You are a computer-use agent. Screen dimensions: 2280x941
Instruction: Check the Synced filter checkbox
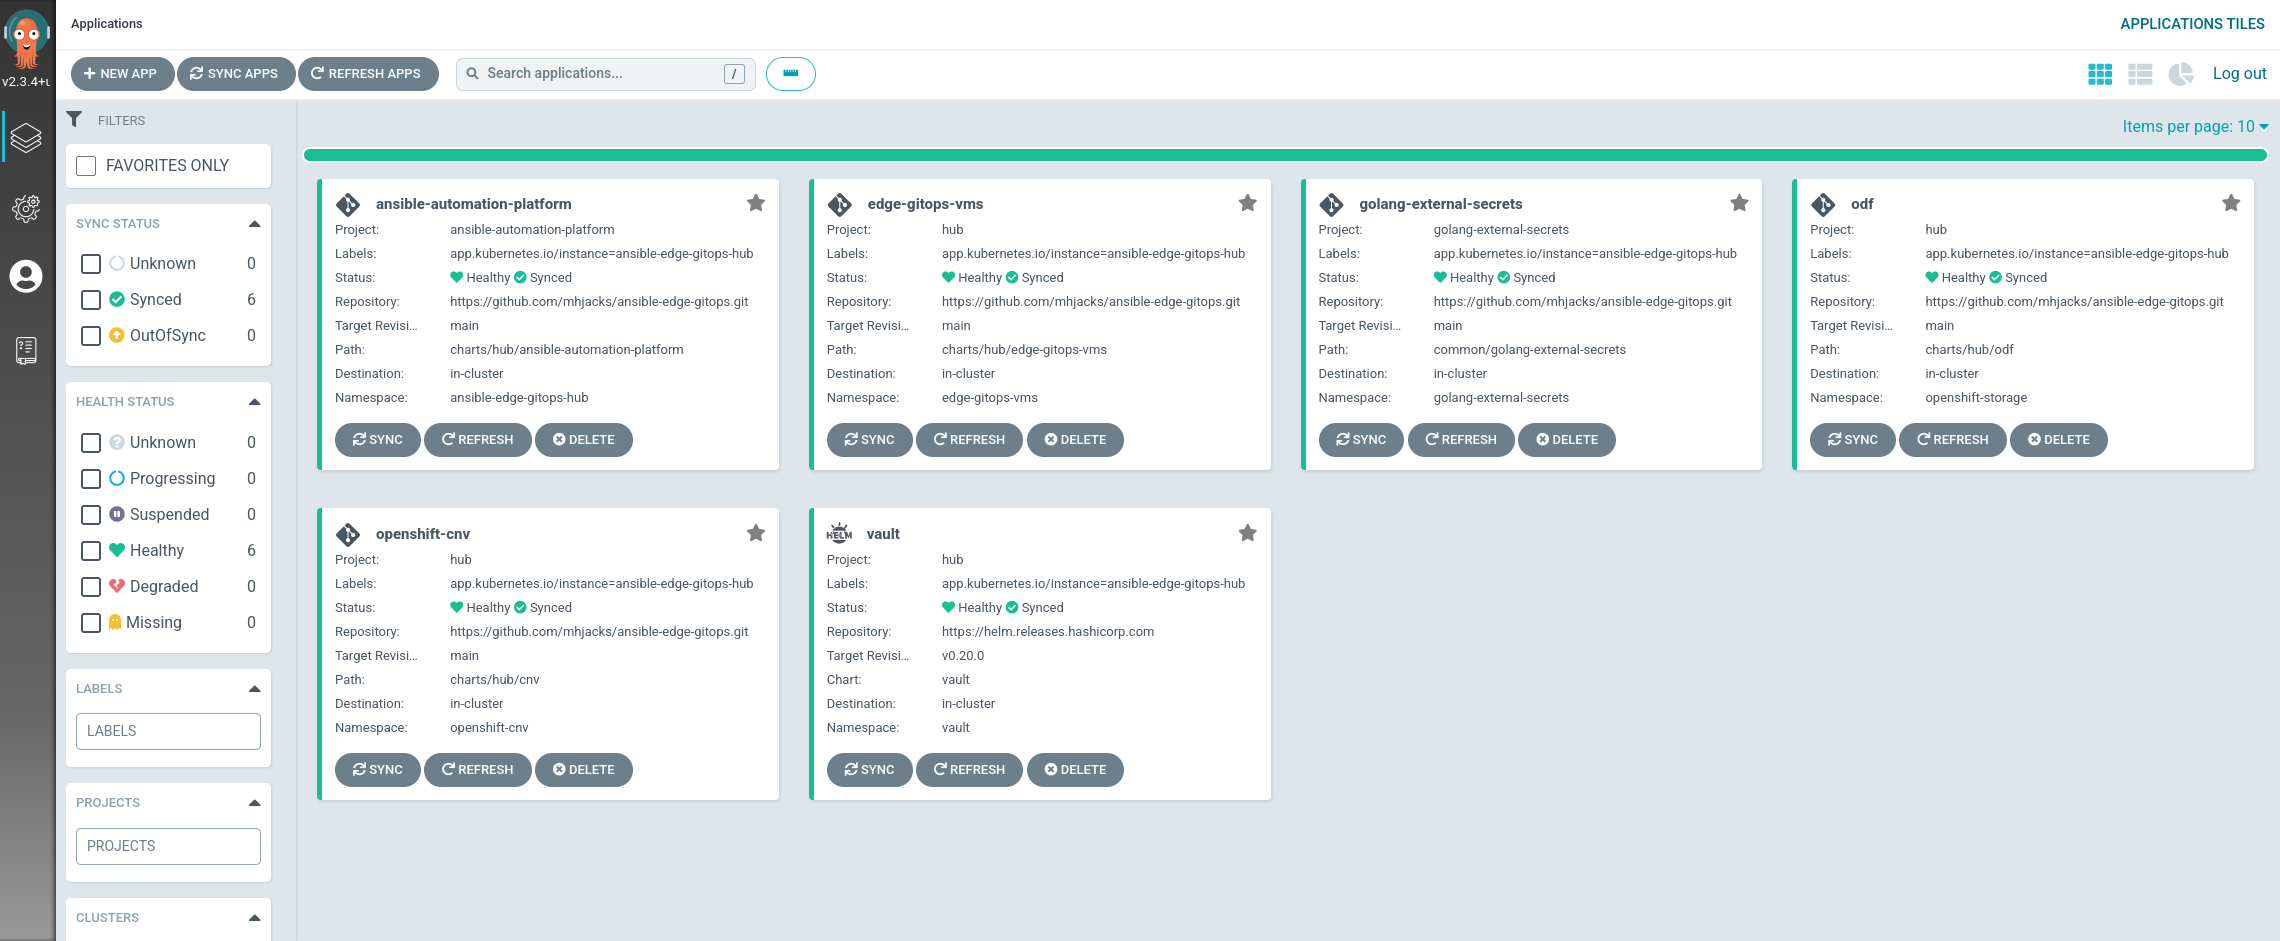pos(91,300)
